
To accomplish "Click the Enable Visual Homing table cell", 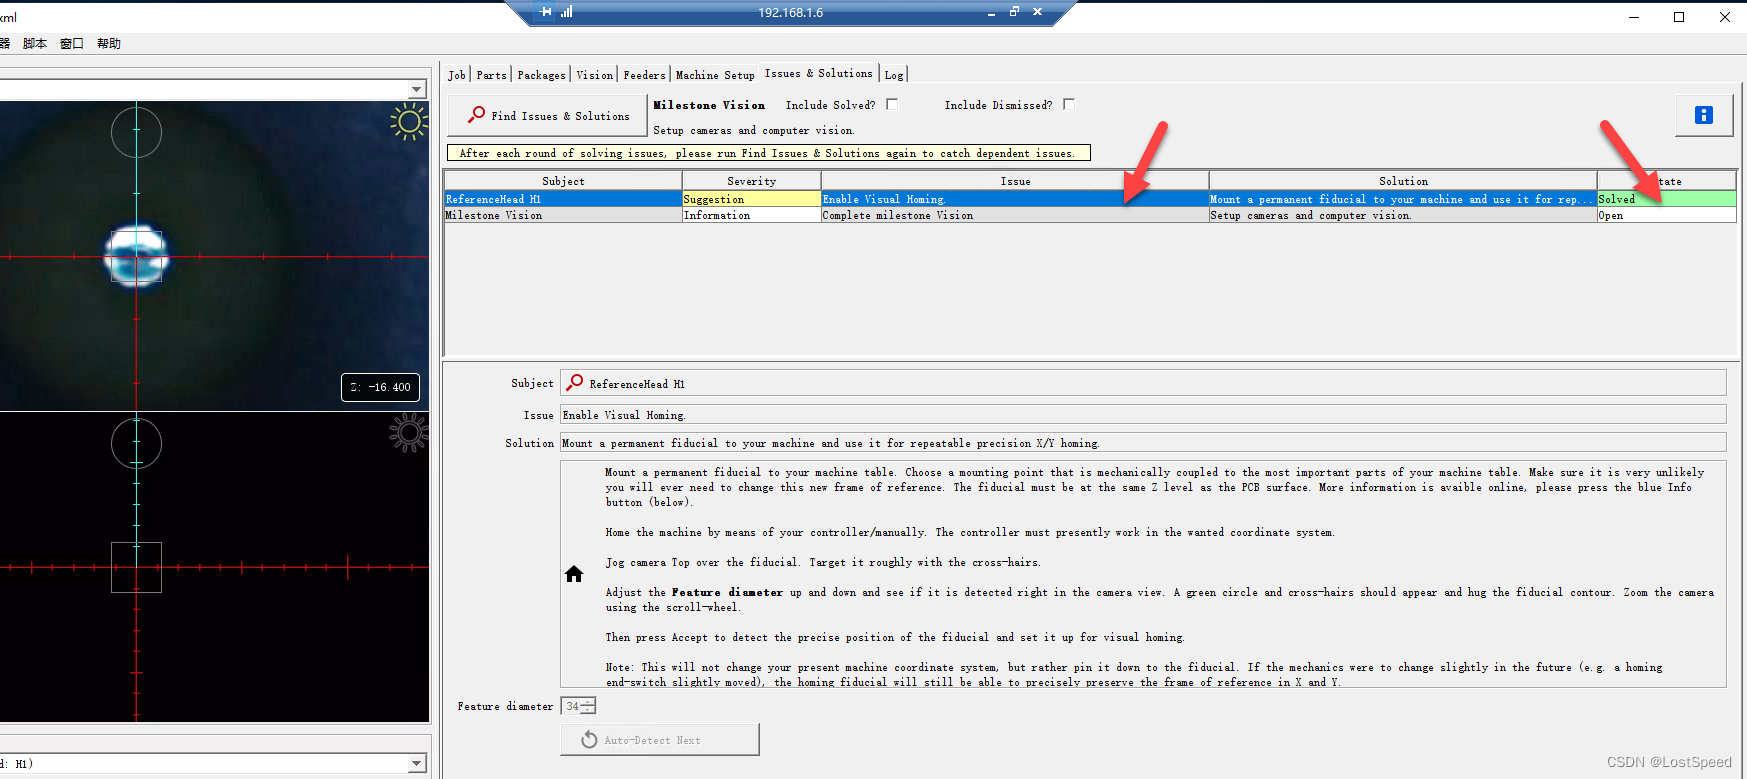I will tap(1015, 199).
